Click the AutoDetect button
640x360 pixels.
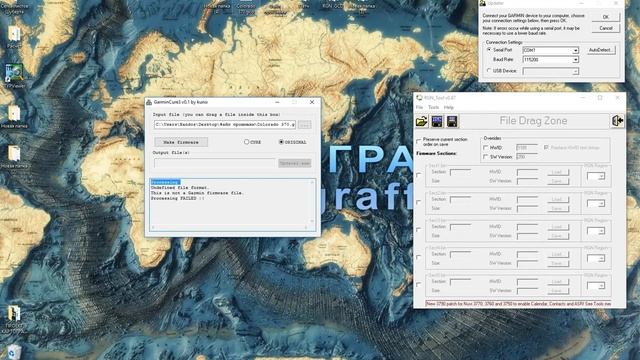click(x=601, y=50)
